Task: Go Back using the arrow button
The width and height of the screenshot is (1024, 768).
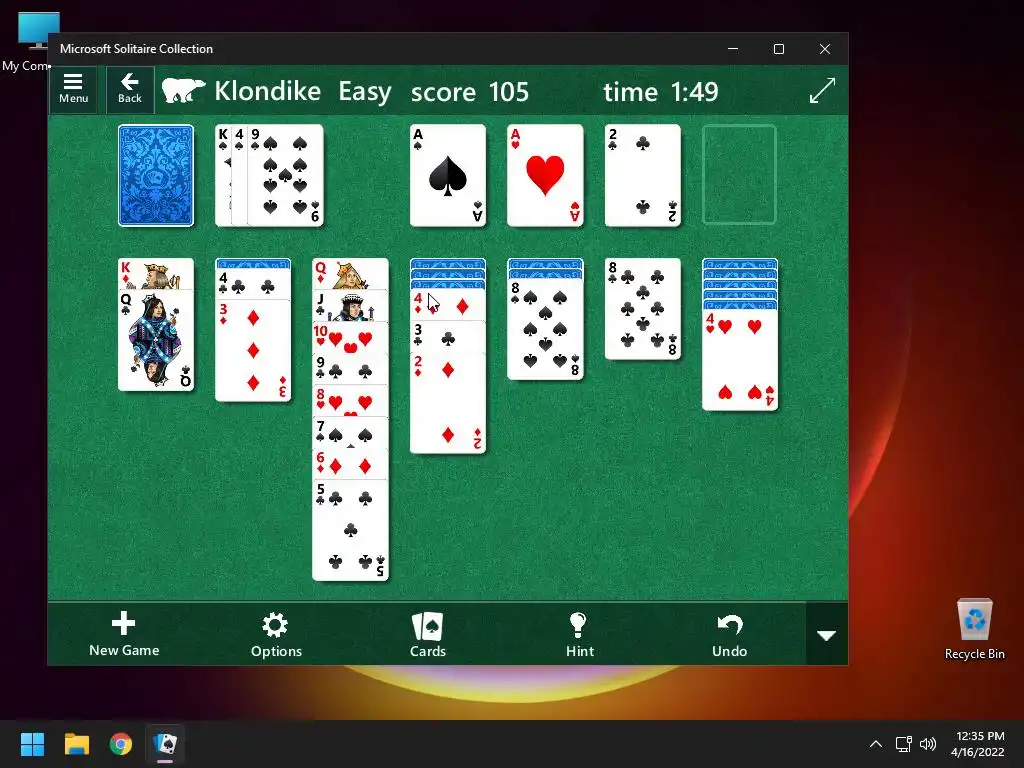Action: pos(130,89)
